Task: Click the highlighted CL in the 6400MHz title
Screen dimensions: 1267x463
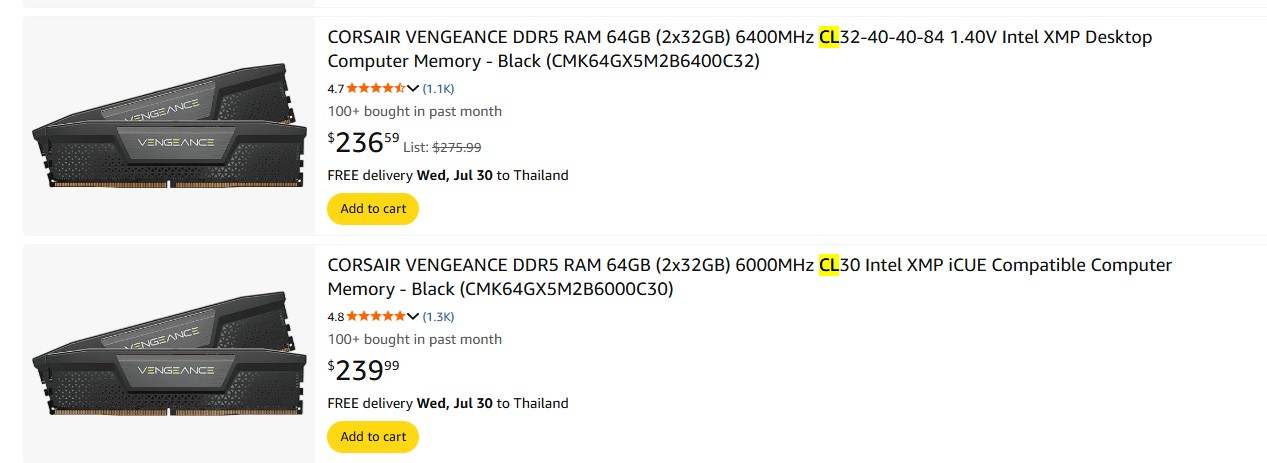Action: pos(828,37)
